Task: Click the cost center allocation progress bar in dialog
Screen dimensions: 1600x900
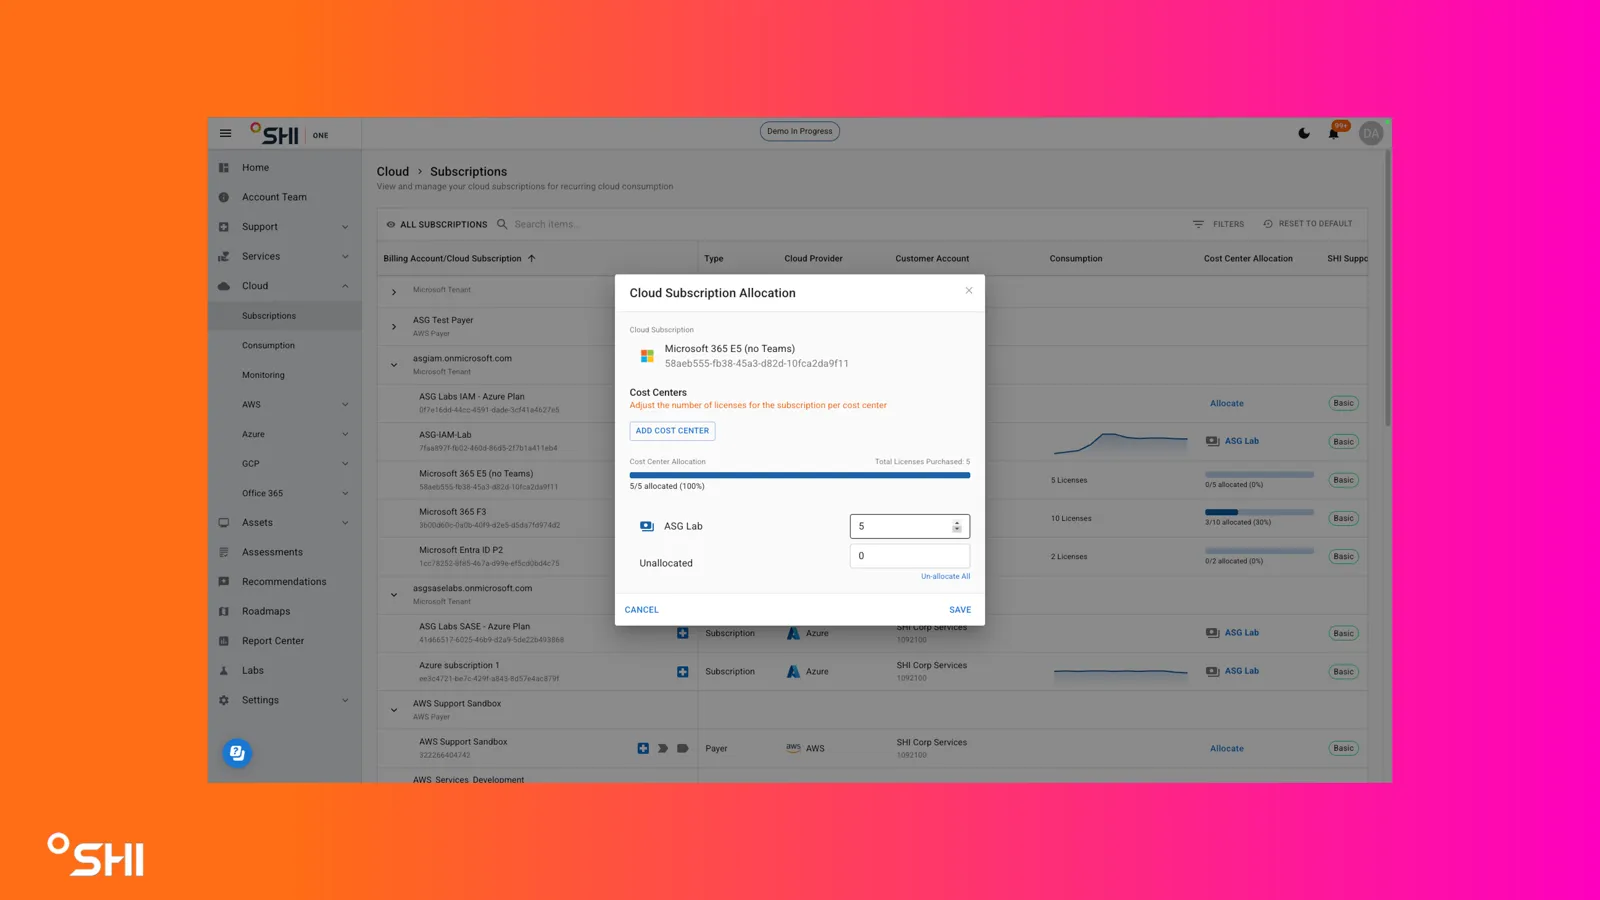Action: (x=800, y=475)
